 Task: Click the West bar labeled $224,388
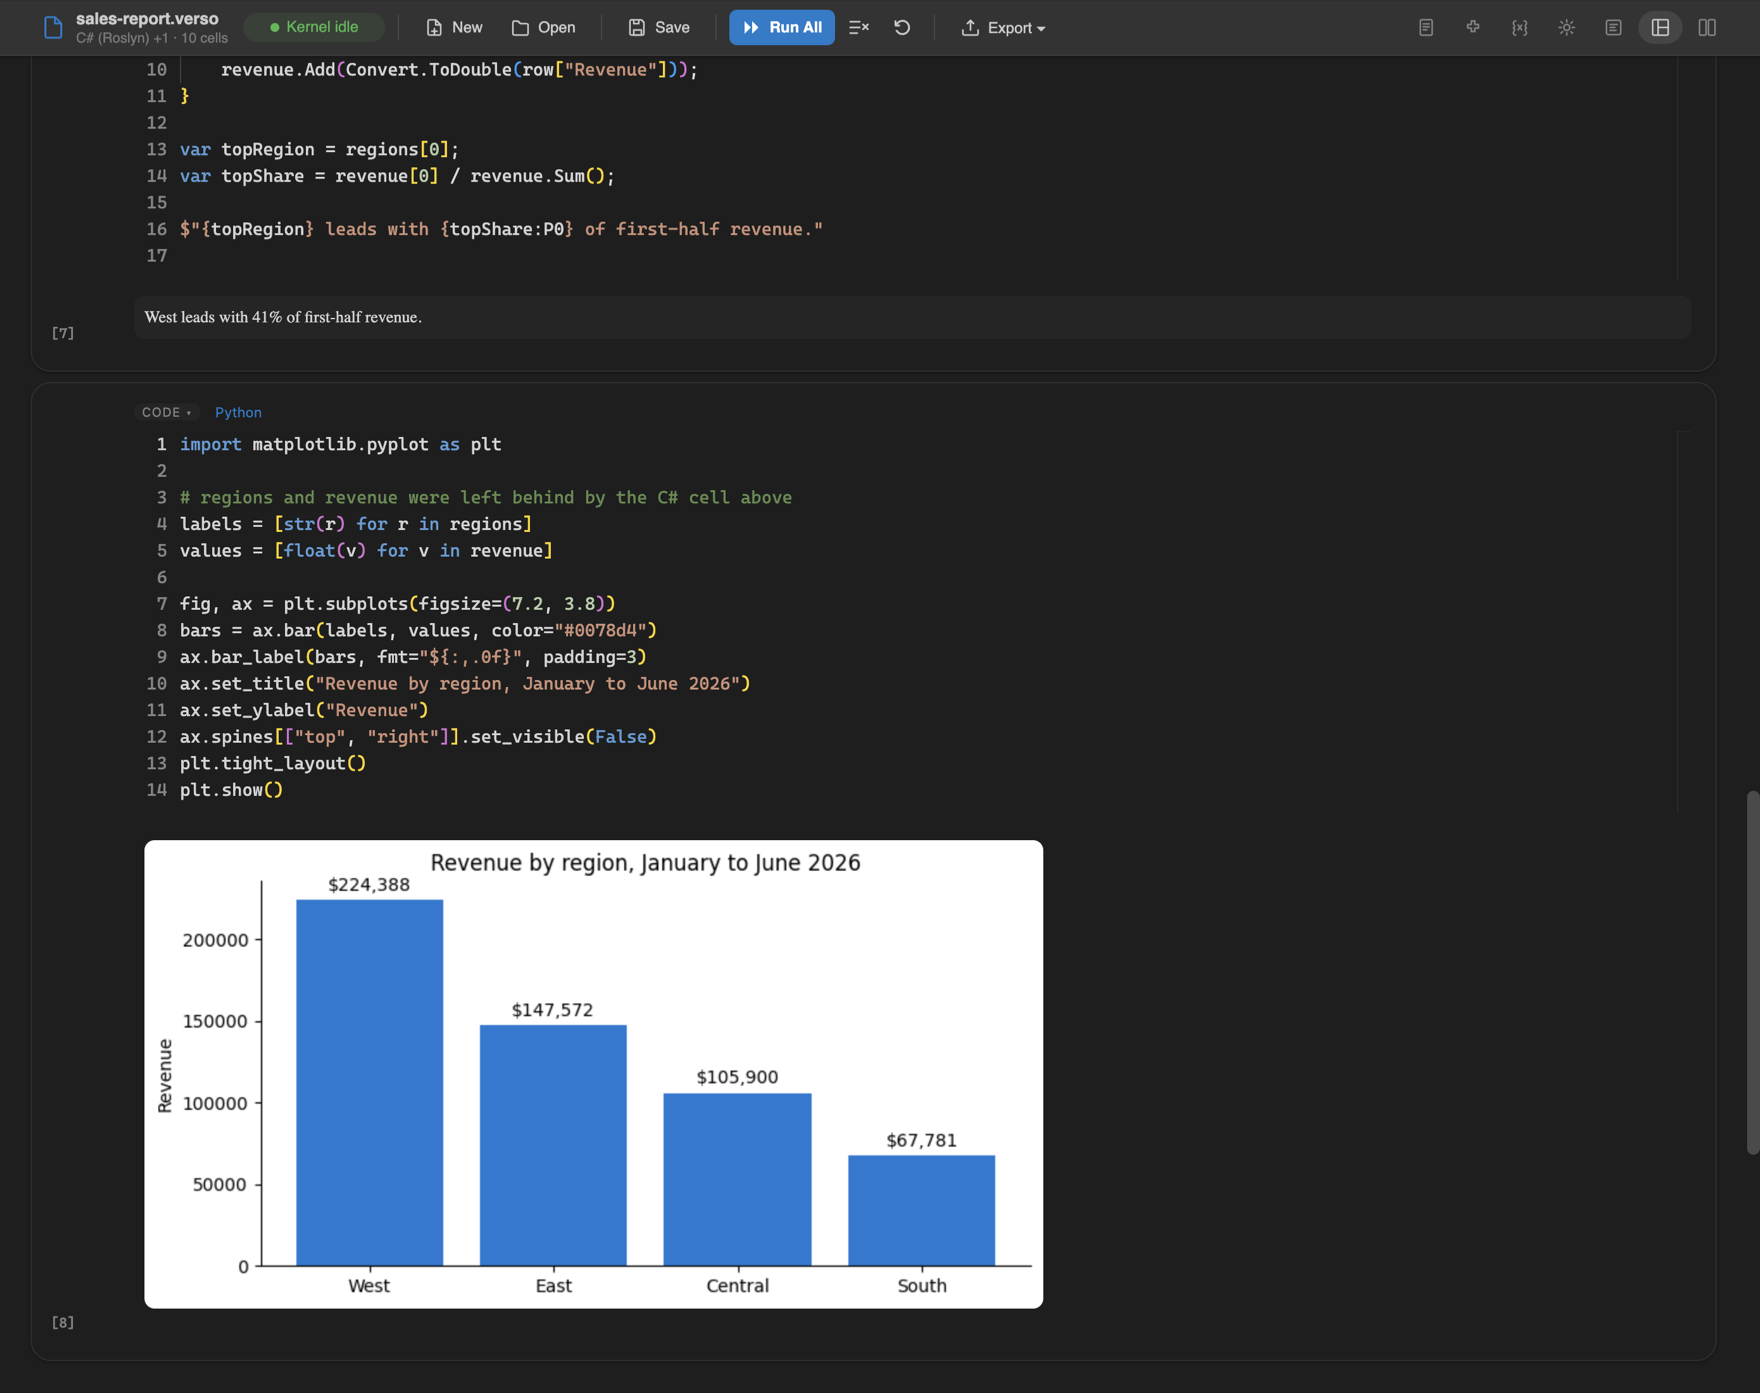pos(369,1083)
